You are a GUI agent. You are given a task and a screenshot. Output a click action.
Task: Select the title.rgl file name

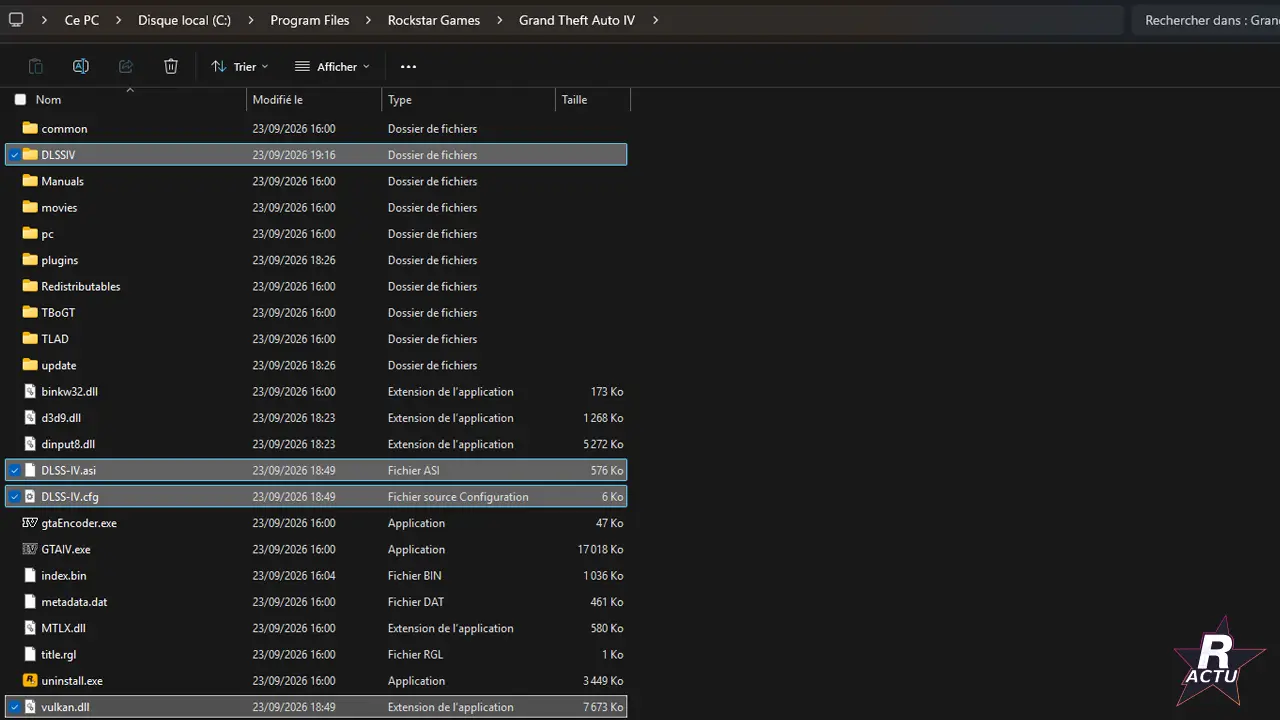coord(59,654)
